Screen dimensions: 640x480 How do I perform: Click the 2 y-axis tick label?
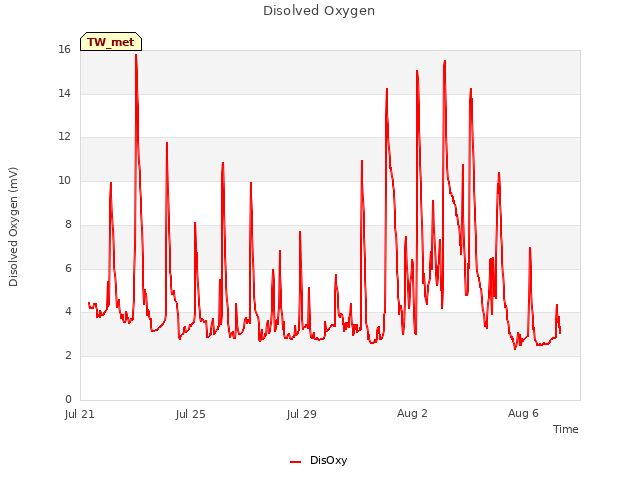point(68,356)
